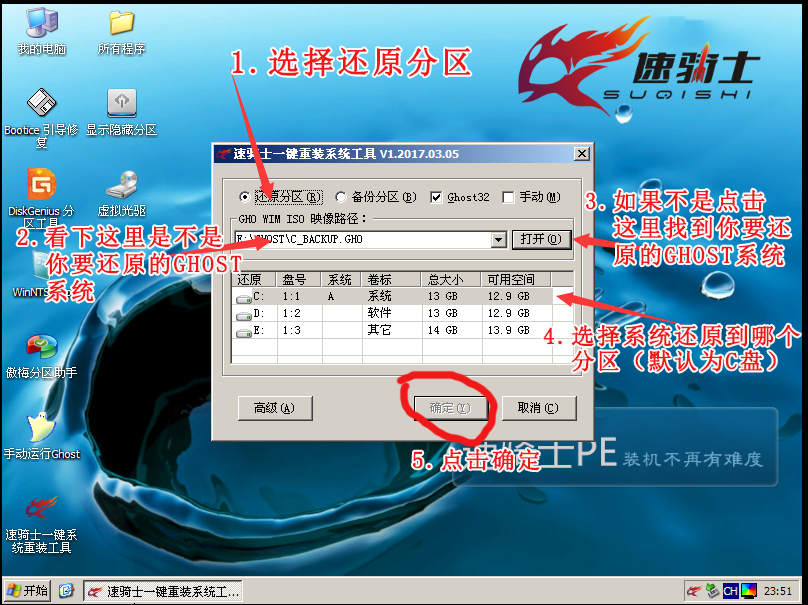Click the 确定(Y) button
Image resolution: width=808 pixels, height=605 pixels.
[451, 408]
